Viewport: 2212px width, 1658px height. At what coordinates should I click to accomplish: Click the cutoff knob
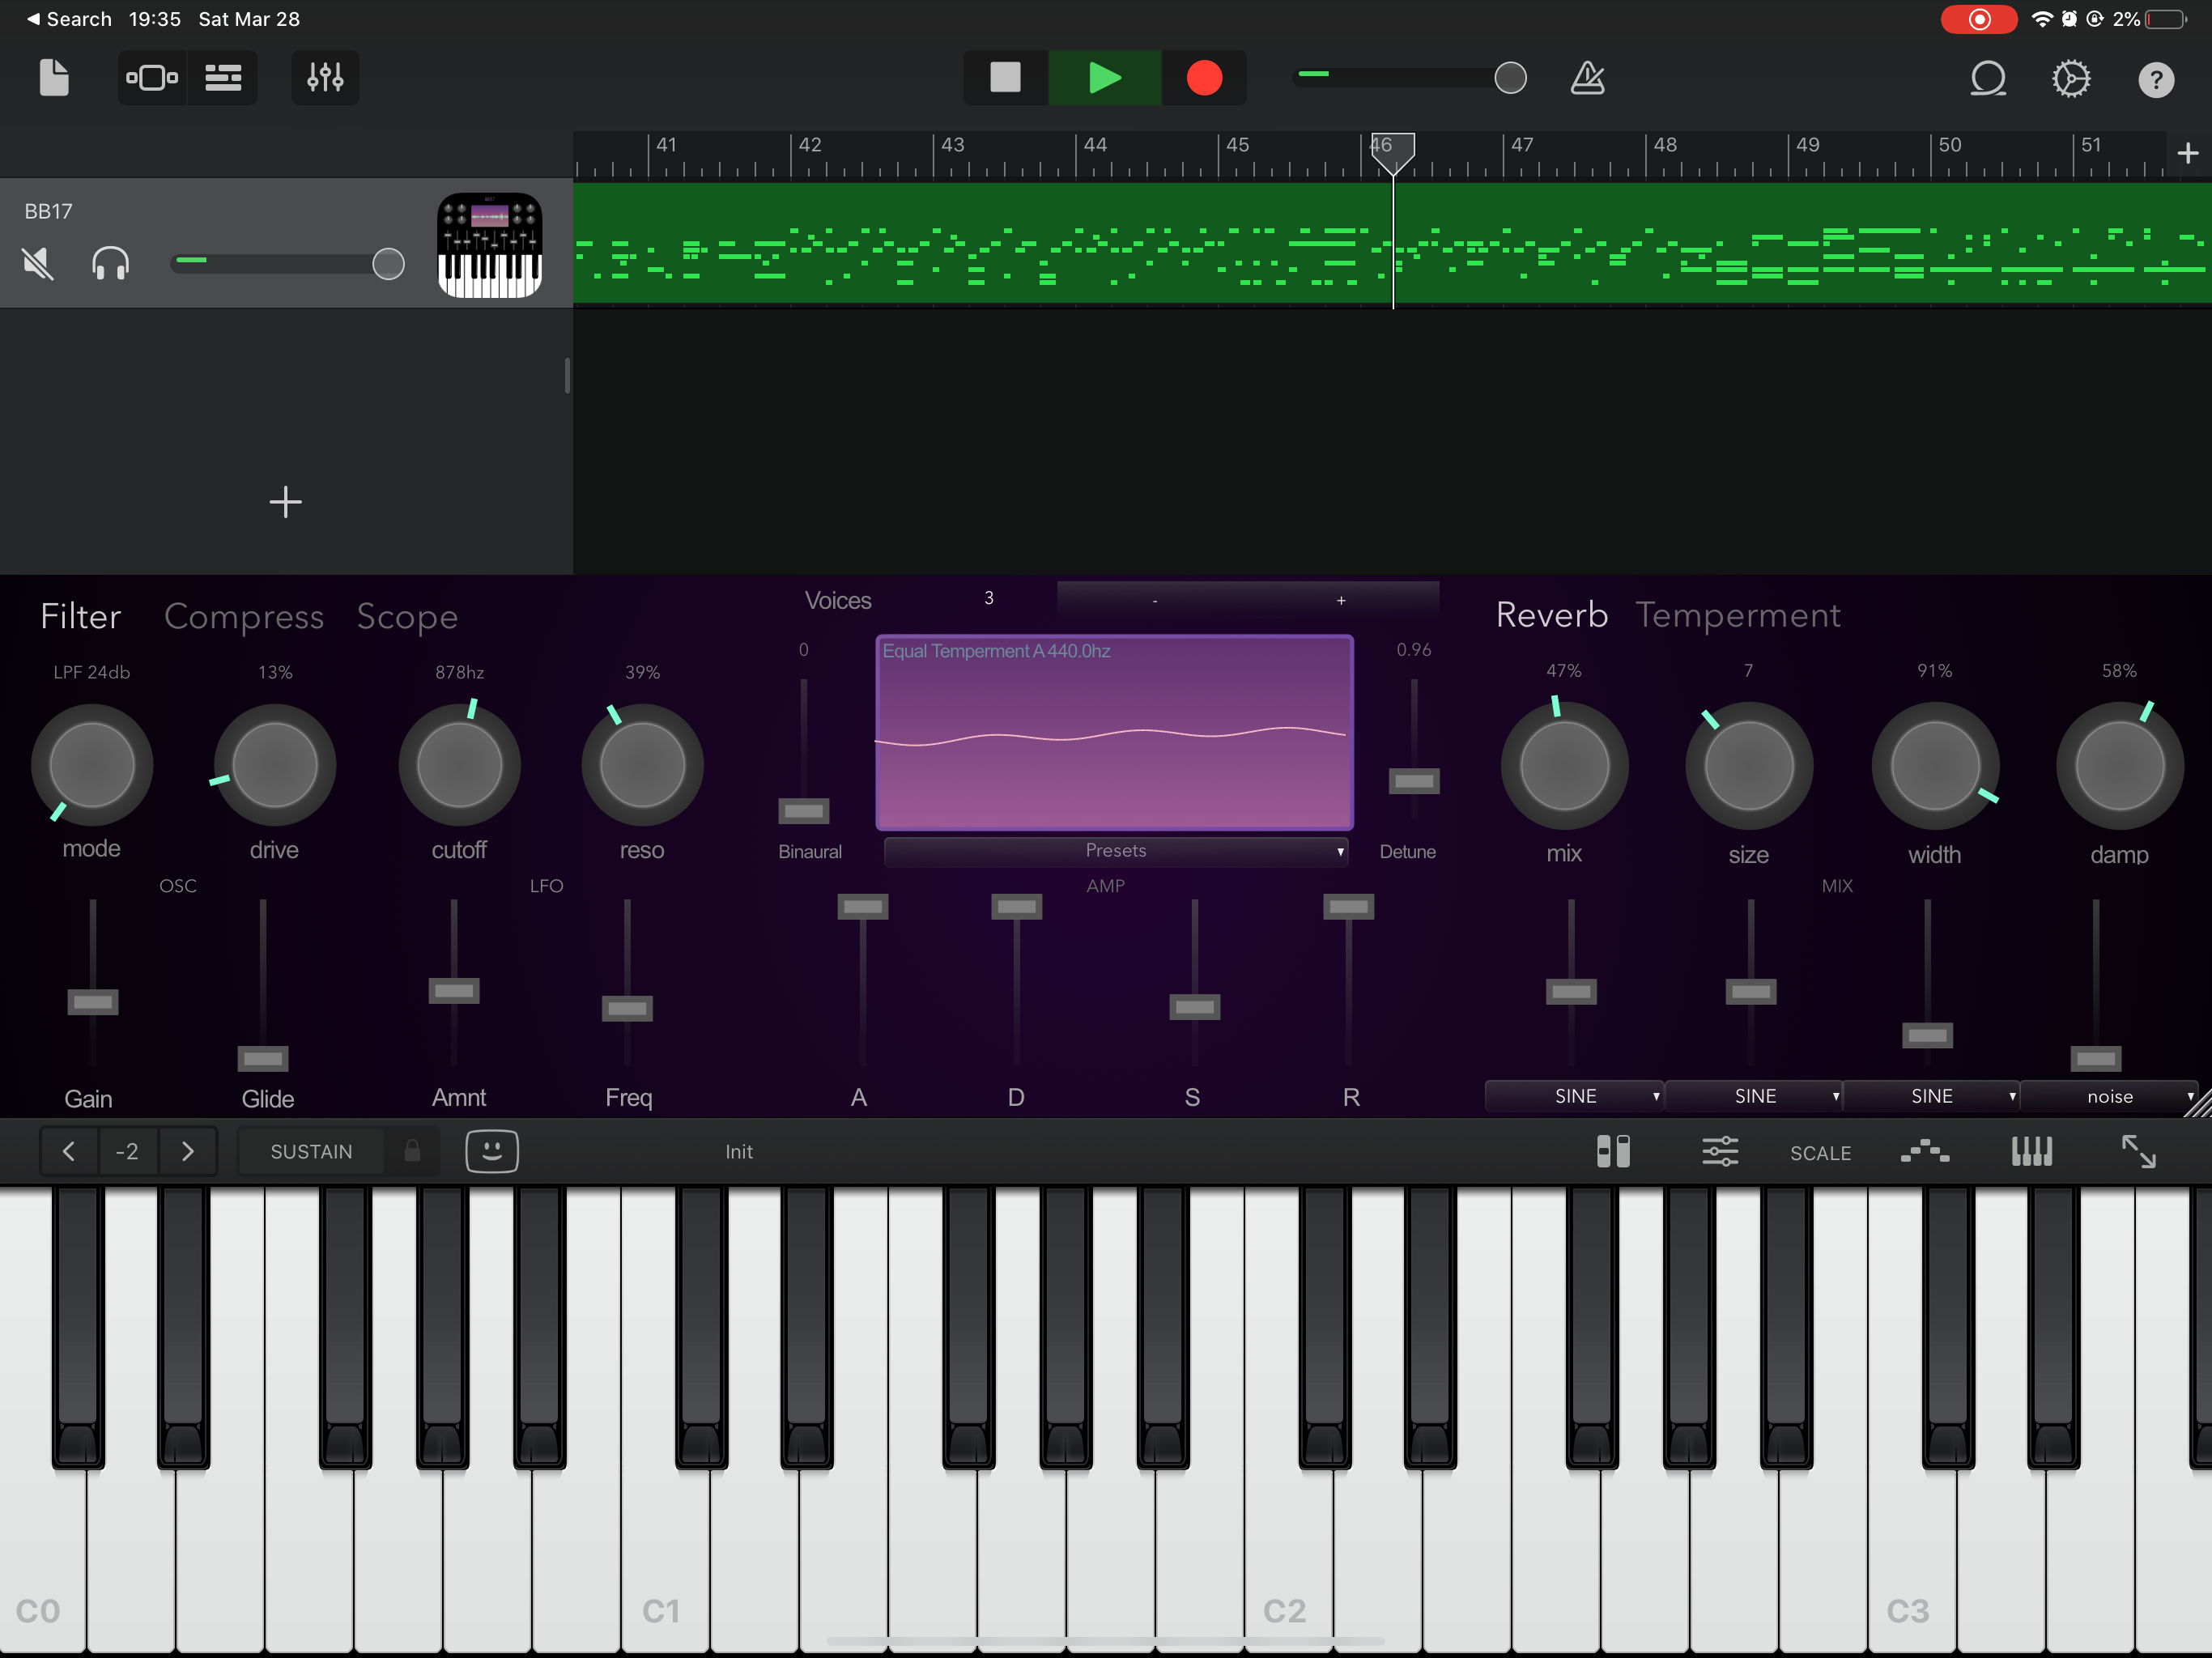[459, 765]
